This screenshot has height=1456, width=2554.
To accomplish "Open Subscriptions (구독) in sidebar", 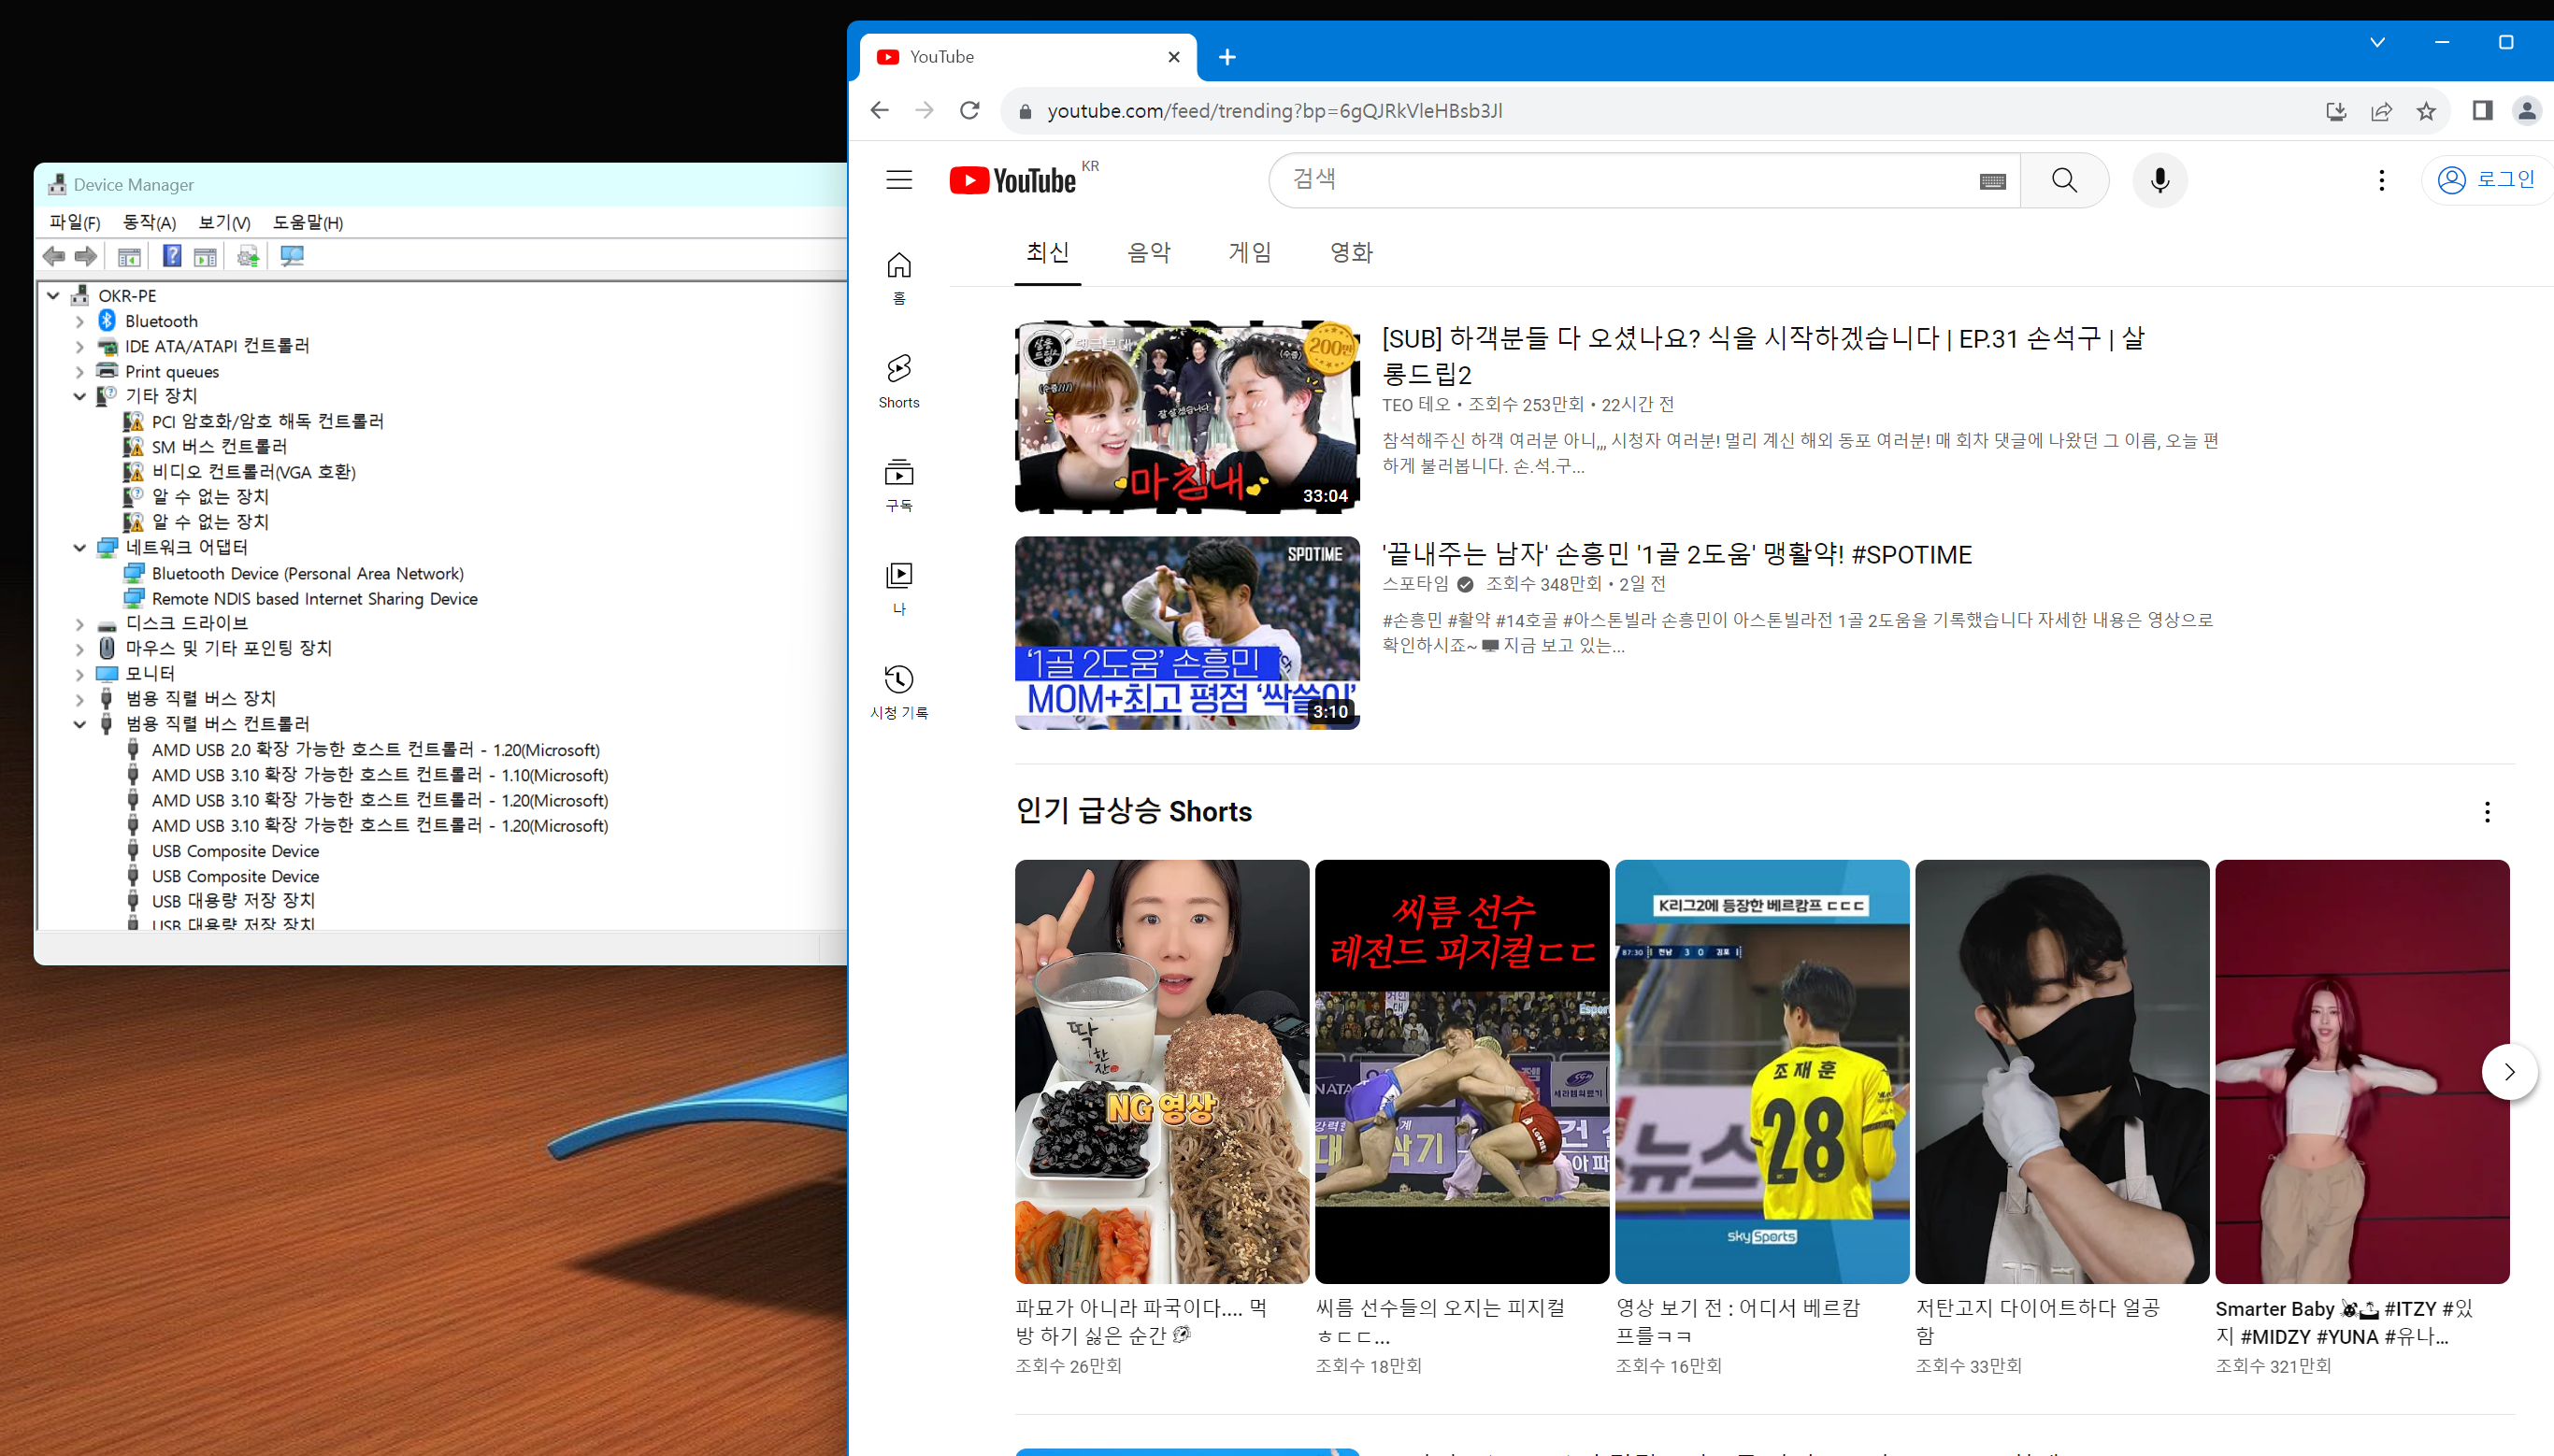I will [x=899, y=485].
